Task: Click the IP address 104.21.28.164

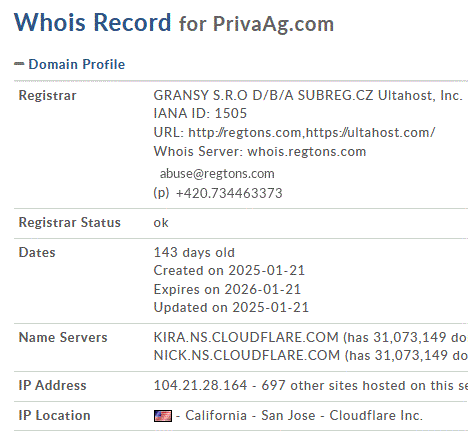Action: tap(200, 386)
